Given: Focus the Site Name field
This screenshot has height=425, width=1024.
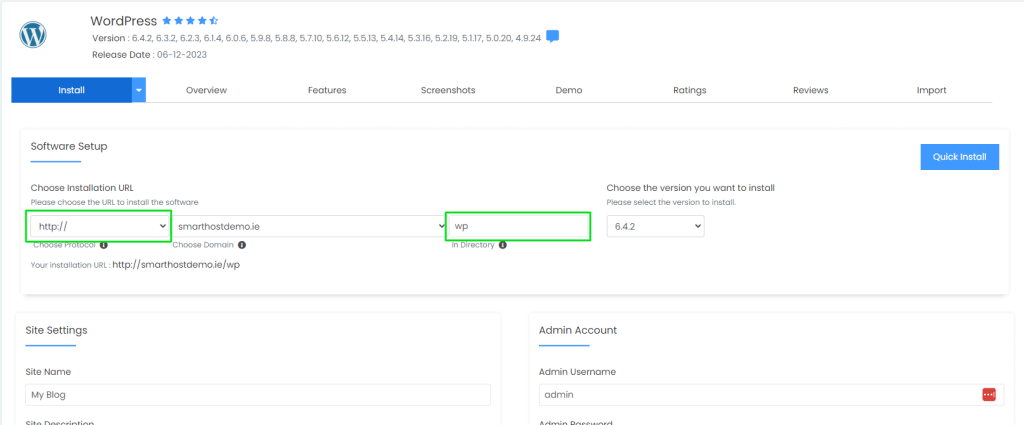Looking at the screenshot, I should (x=258, y=394).
